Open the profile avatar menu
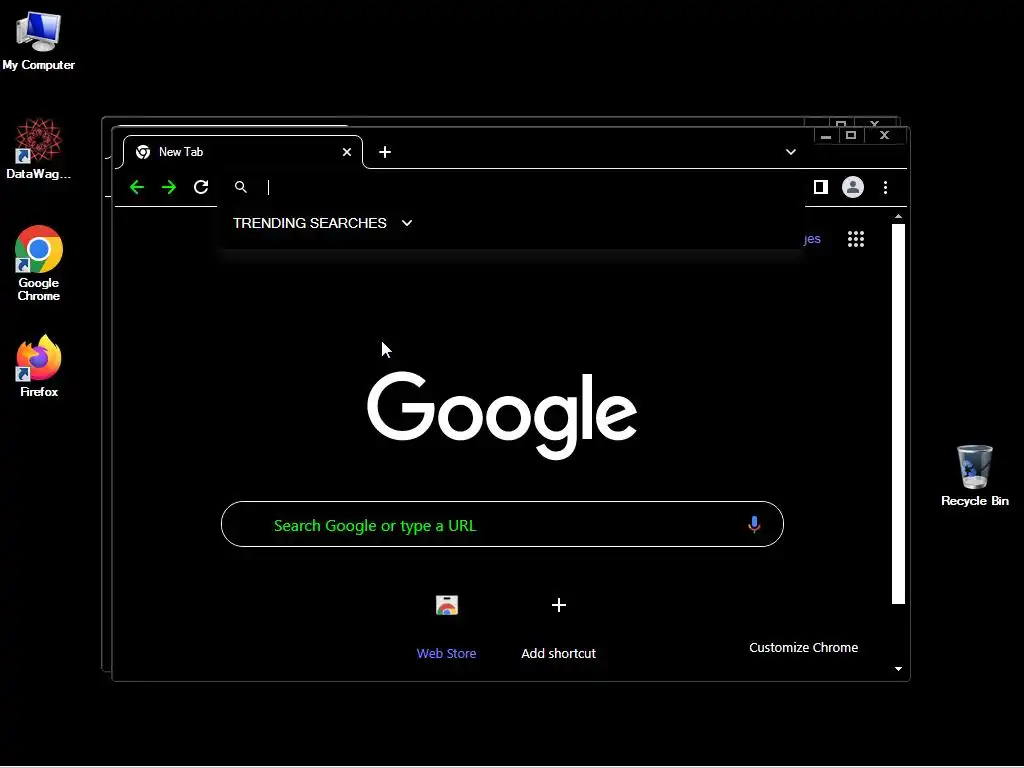The width and height of the screenshot is (1024, 768). [x=852, y=187]
